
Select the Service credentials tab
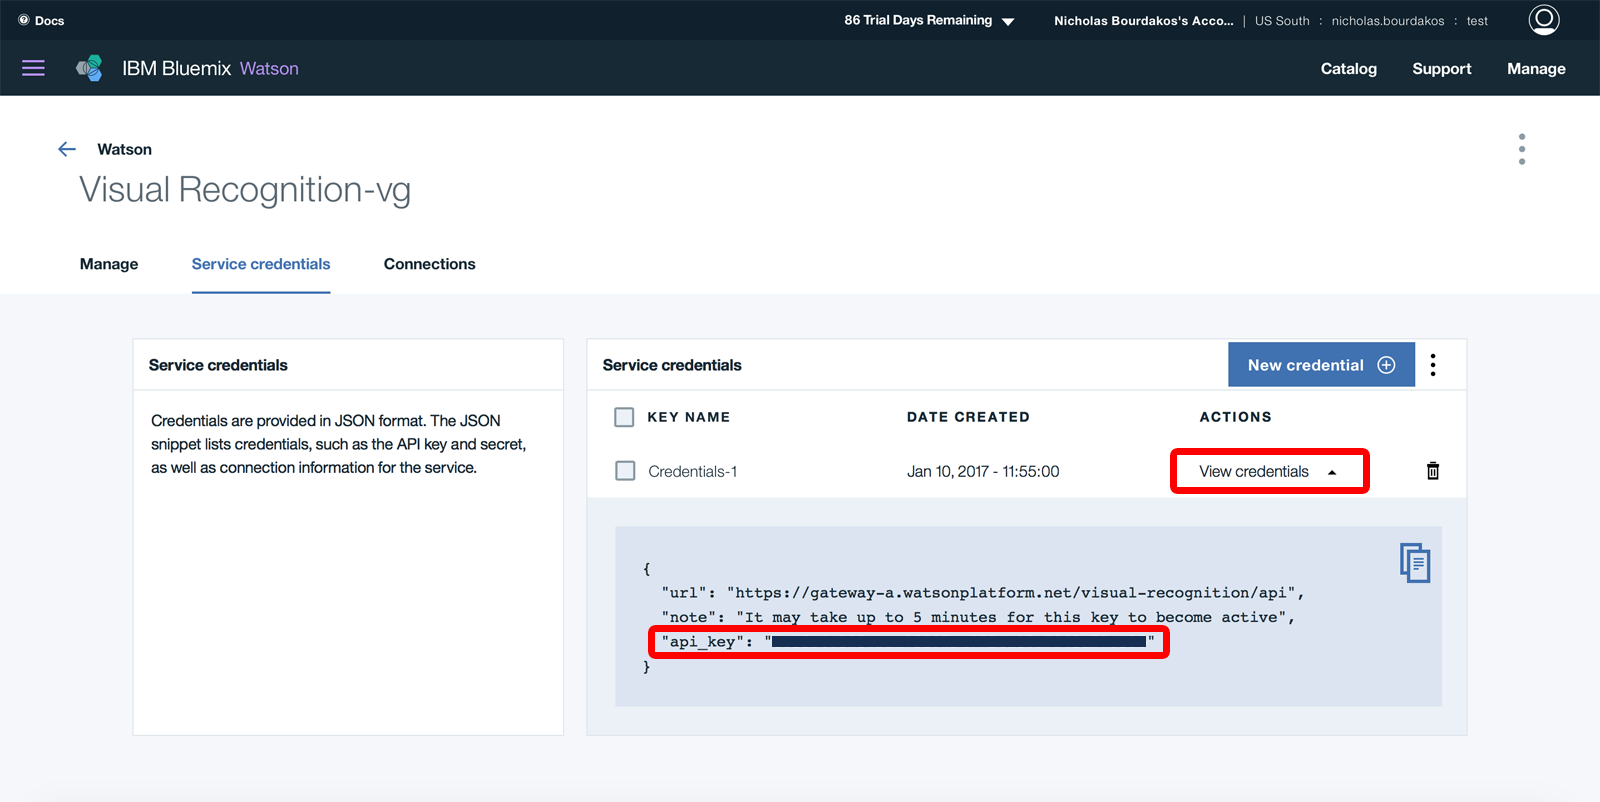coord(261,264)
